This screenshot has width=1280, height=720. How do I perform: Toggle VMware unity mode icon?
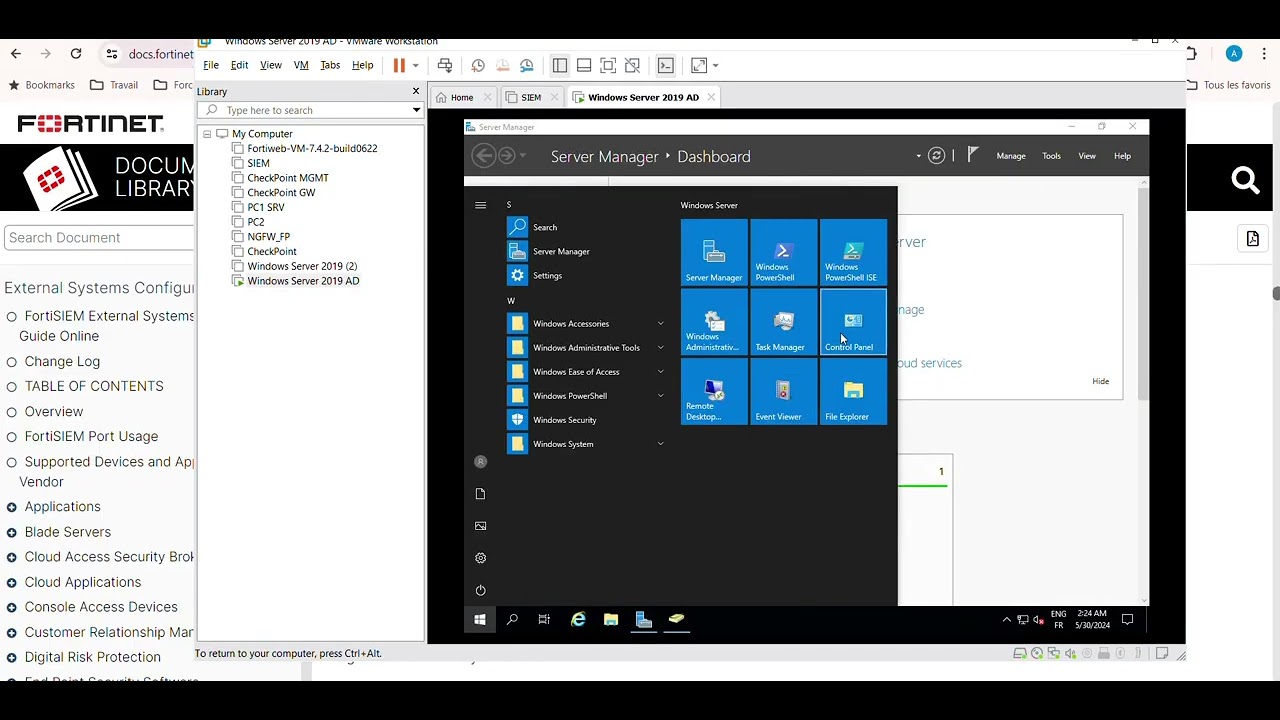[632, 65]
